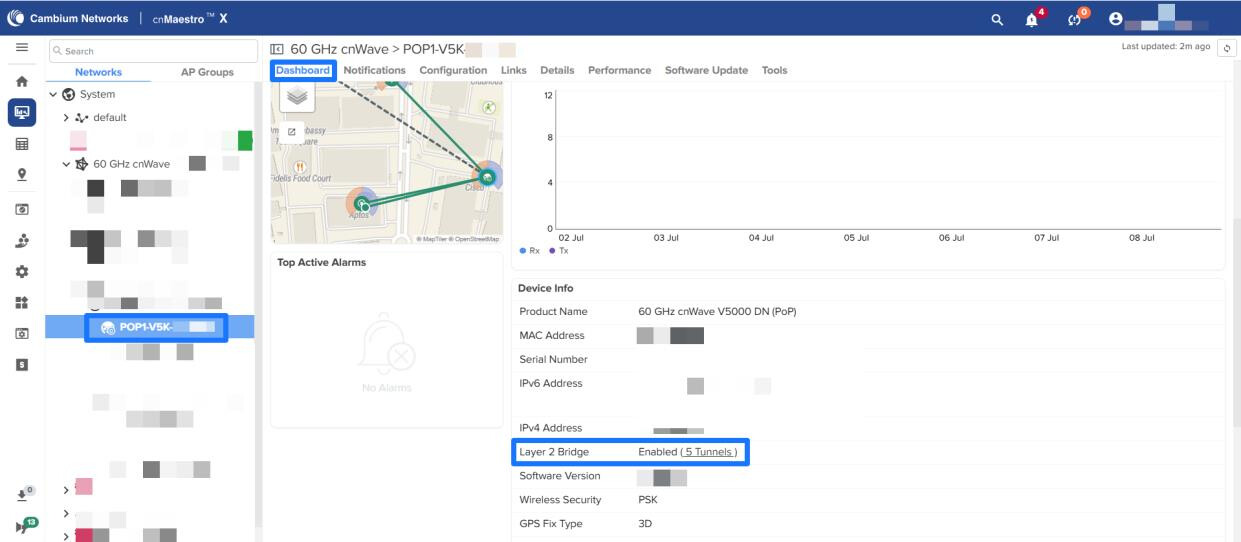1241x542 pixels.
Task: Toggle the Tx series in chart legend
Action: [x=553, y=251]
